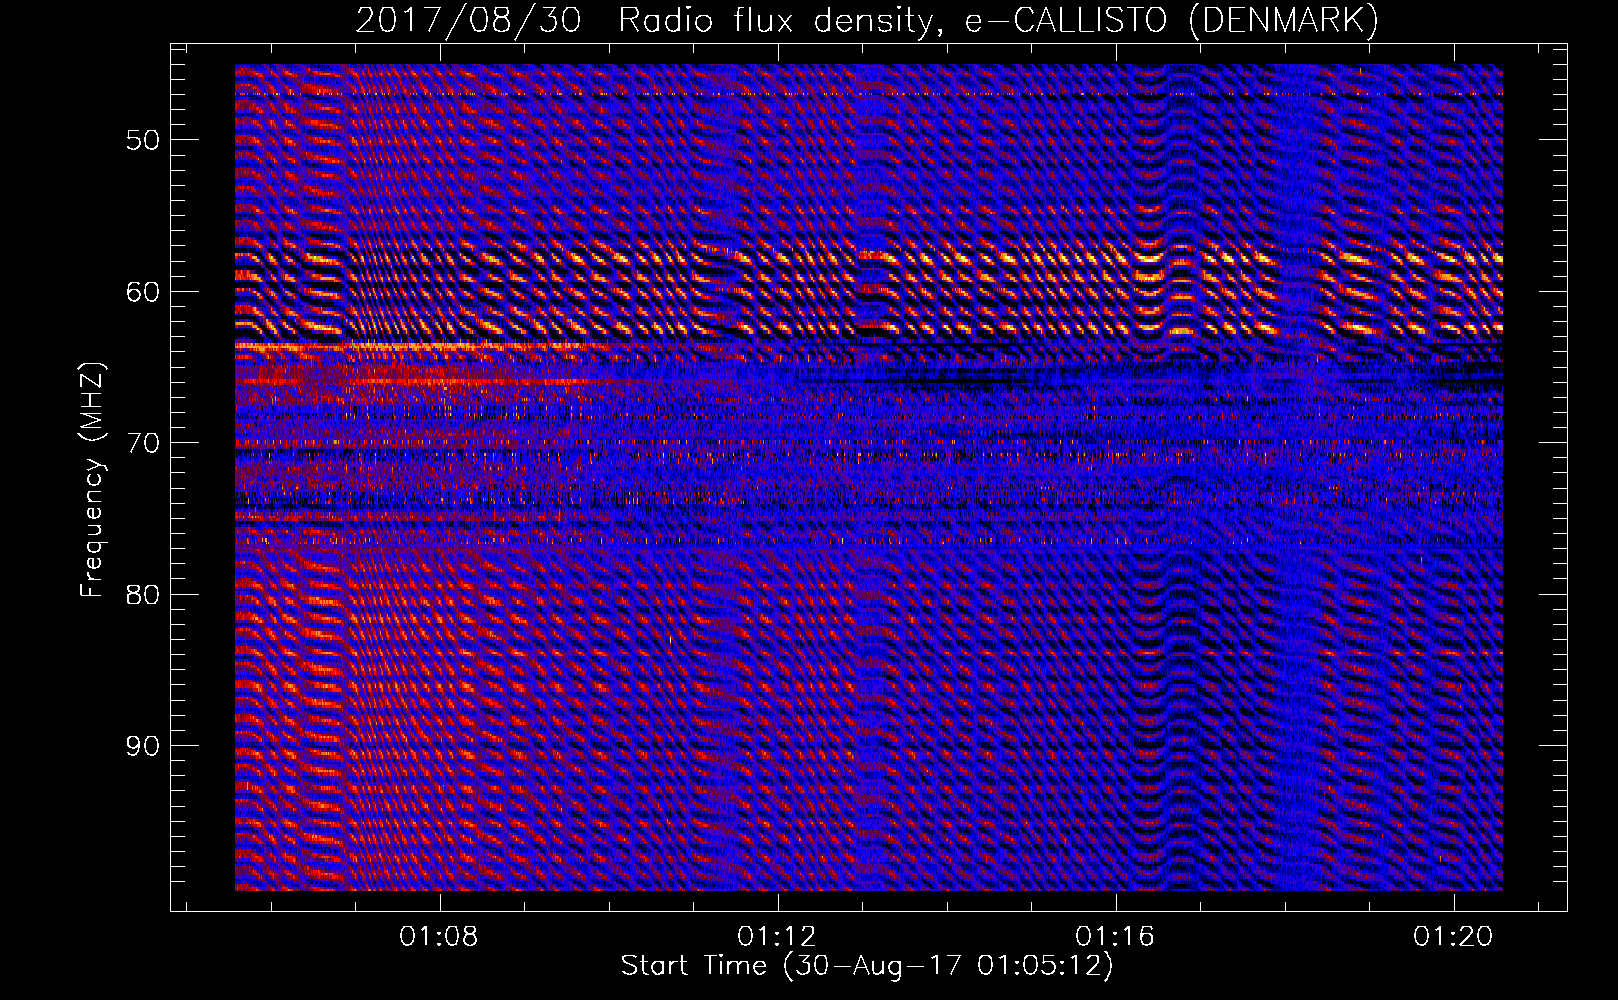Click the 80 MHz frequency tick label
Viewport: 1618px width, 1000px height.
143,594
